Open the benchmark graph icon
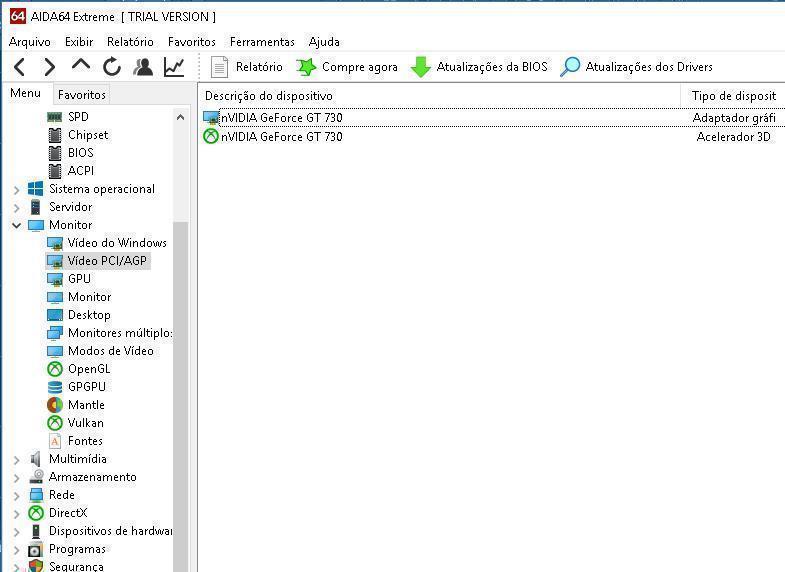785x572 pixels. [174, 67]
